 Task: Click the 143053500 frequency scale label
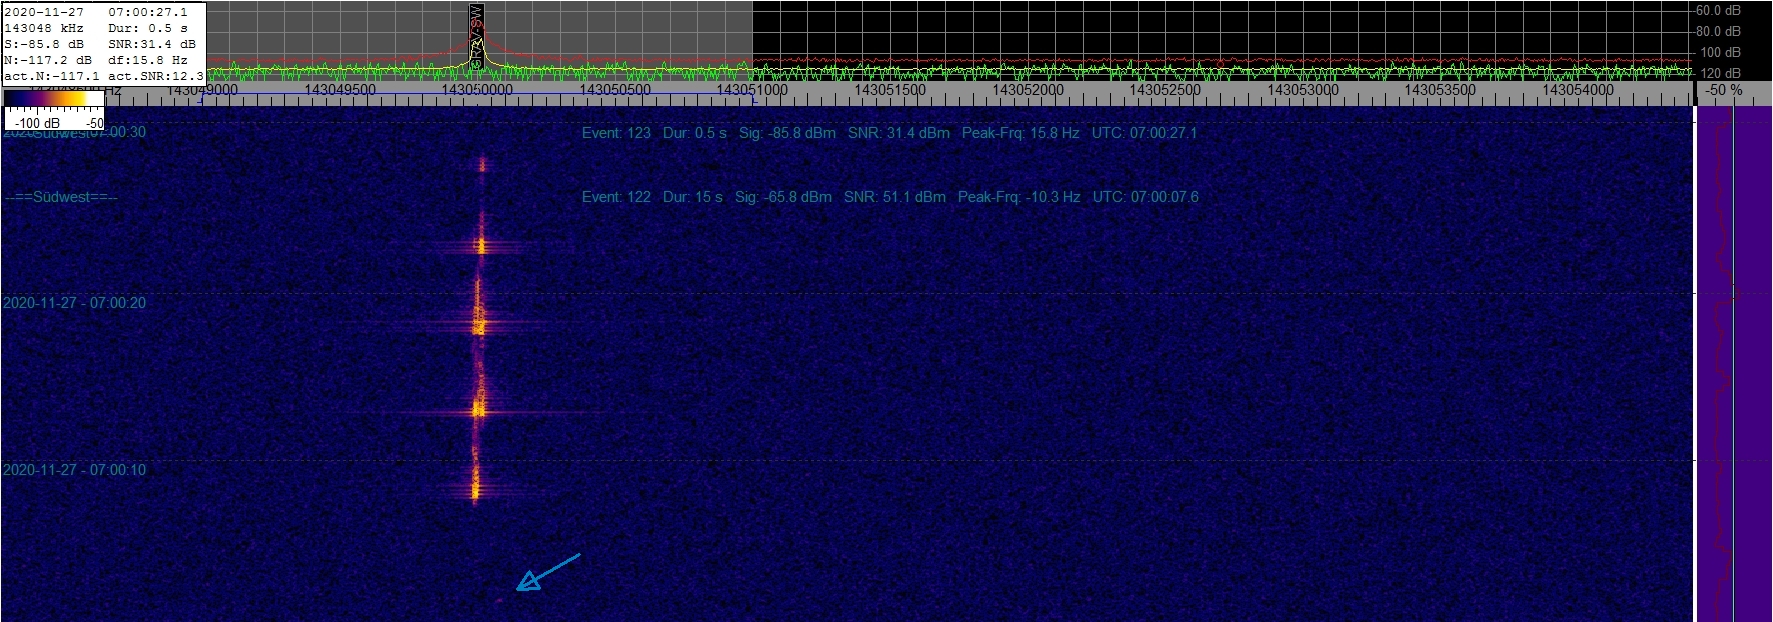pos(1440,90)
